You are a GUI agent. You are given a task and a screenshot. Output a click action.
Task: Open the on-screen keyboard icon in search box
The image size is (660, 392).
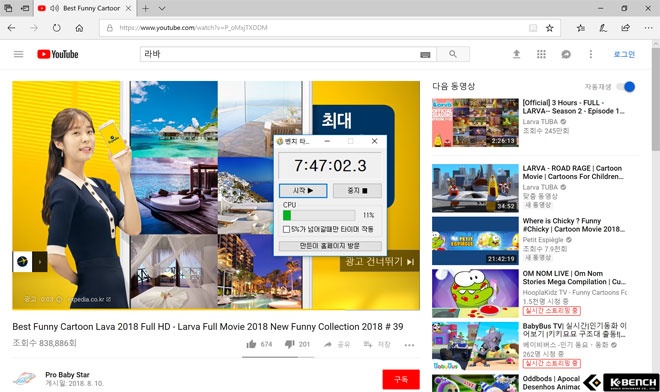425,55
